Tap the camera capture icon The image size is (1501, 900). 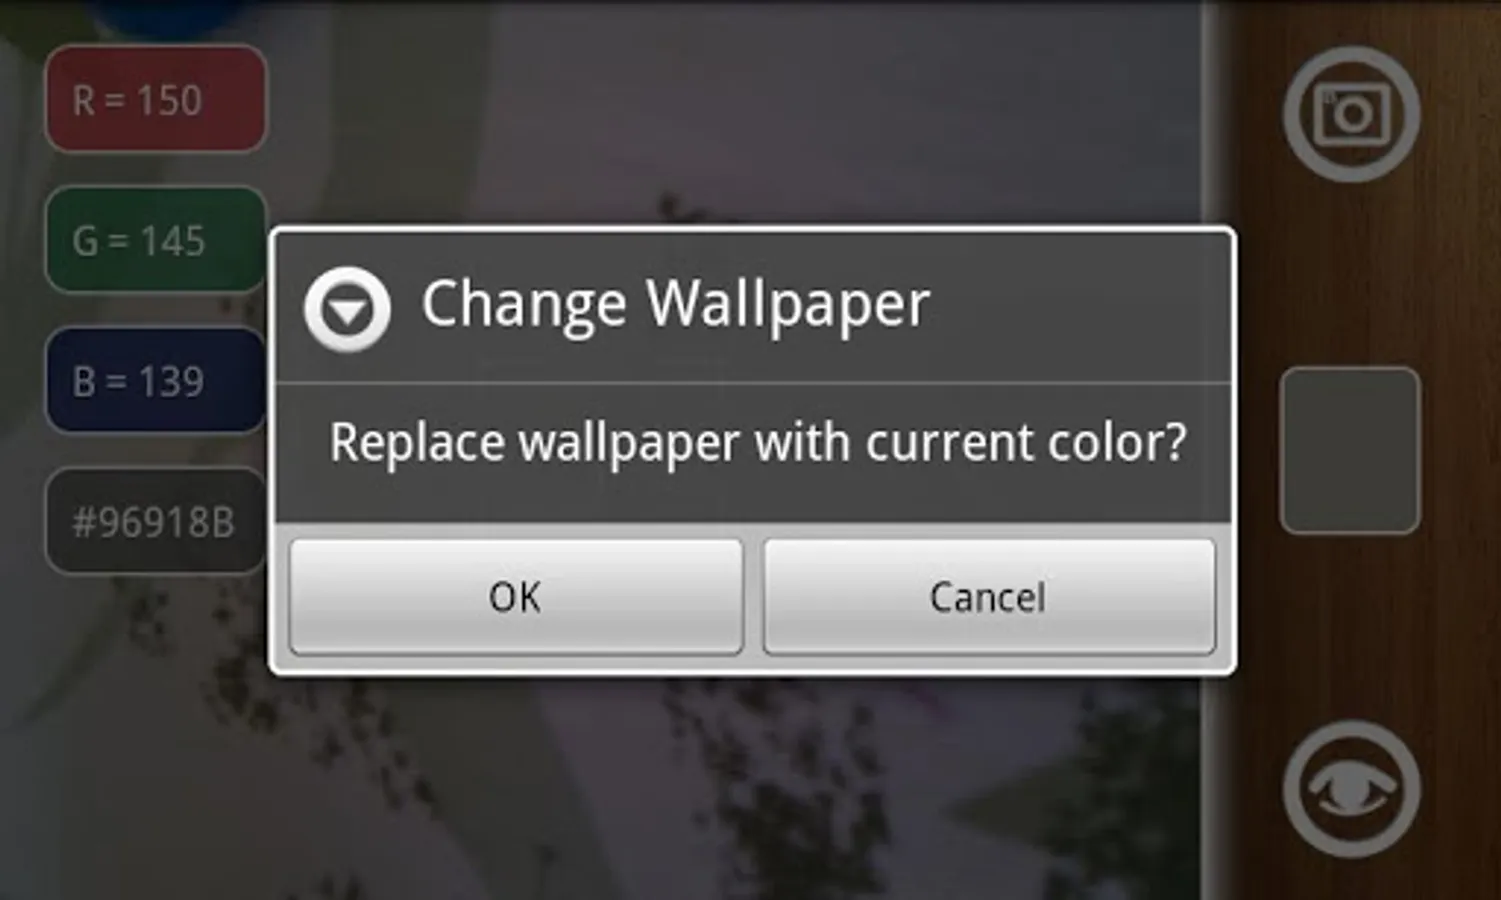pyautogui.click(x=1351, y=113)
